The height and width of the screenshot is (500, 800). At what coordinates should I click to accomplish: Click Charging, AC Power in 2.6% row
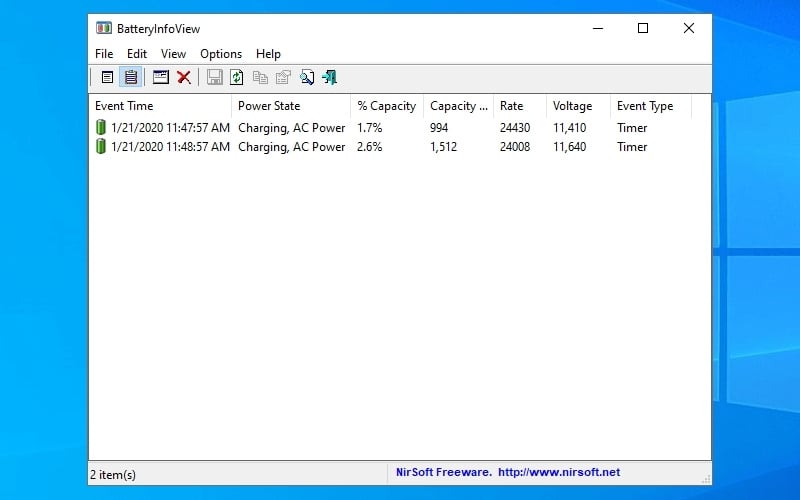click(291, 147)
